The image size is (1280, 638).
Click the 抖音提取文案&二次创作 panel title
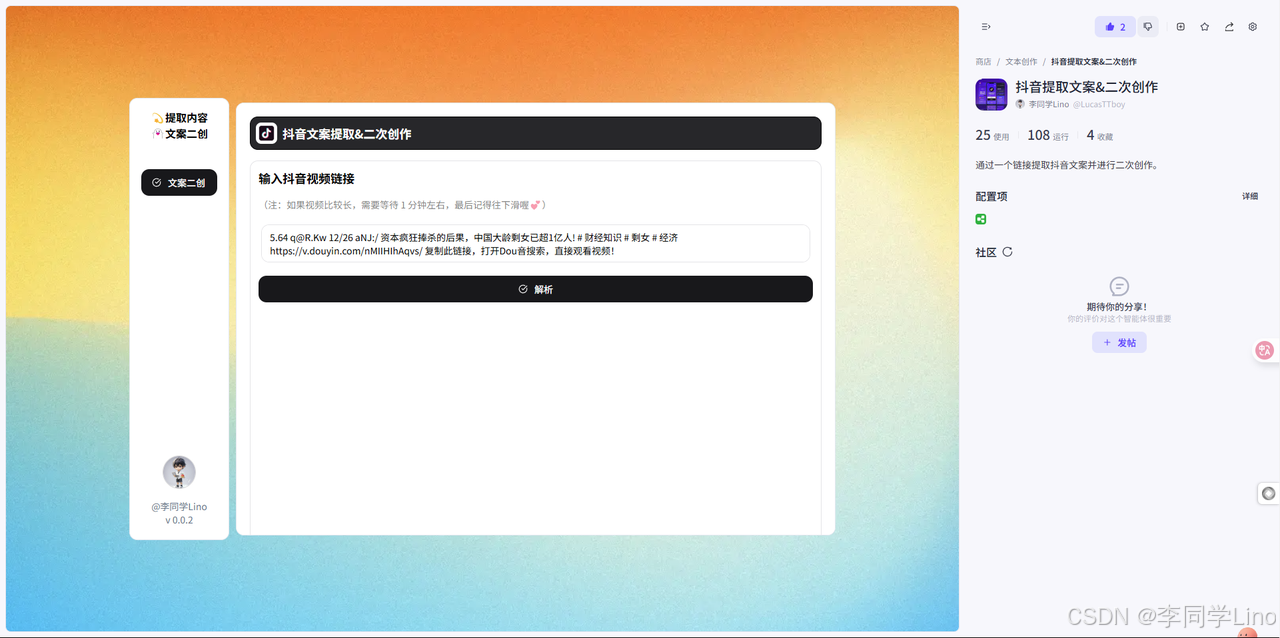[x=1086, y=87]
